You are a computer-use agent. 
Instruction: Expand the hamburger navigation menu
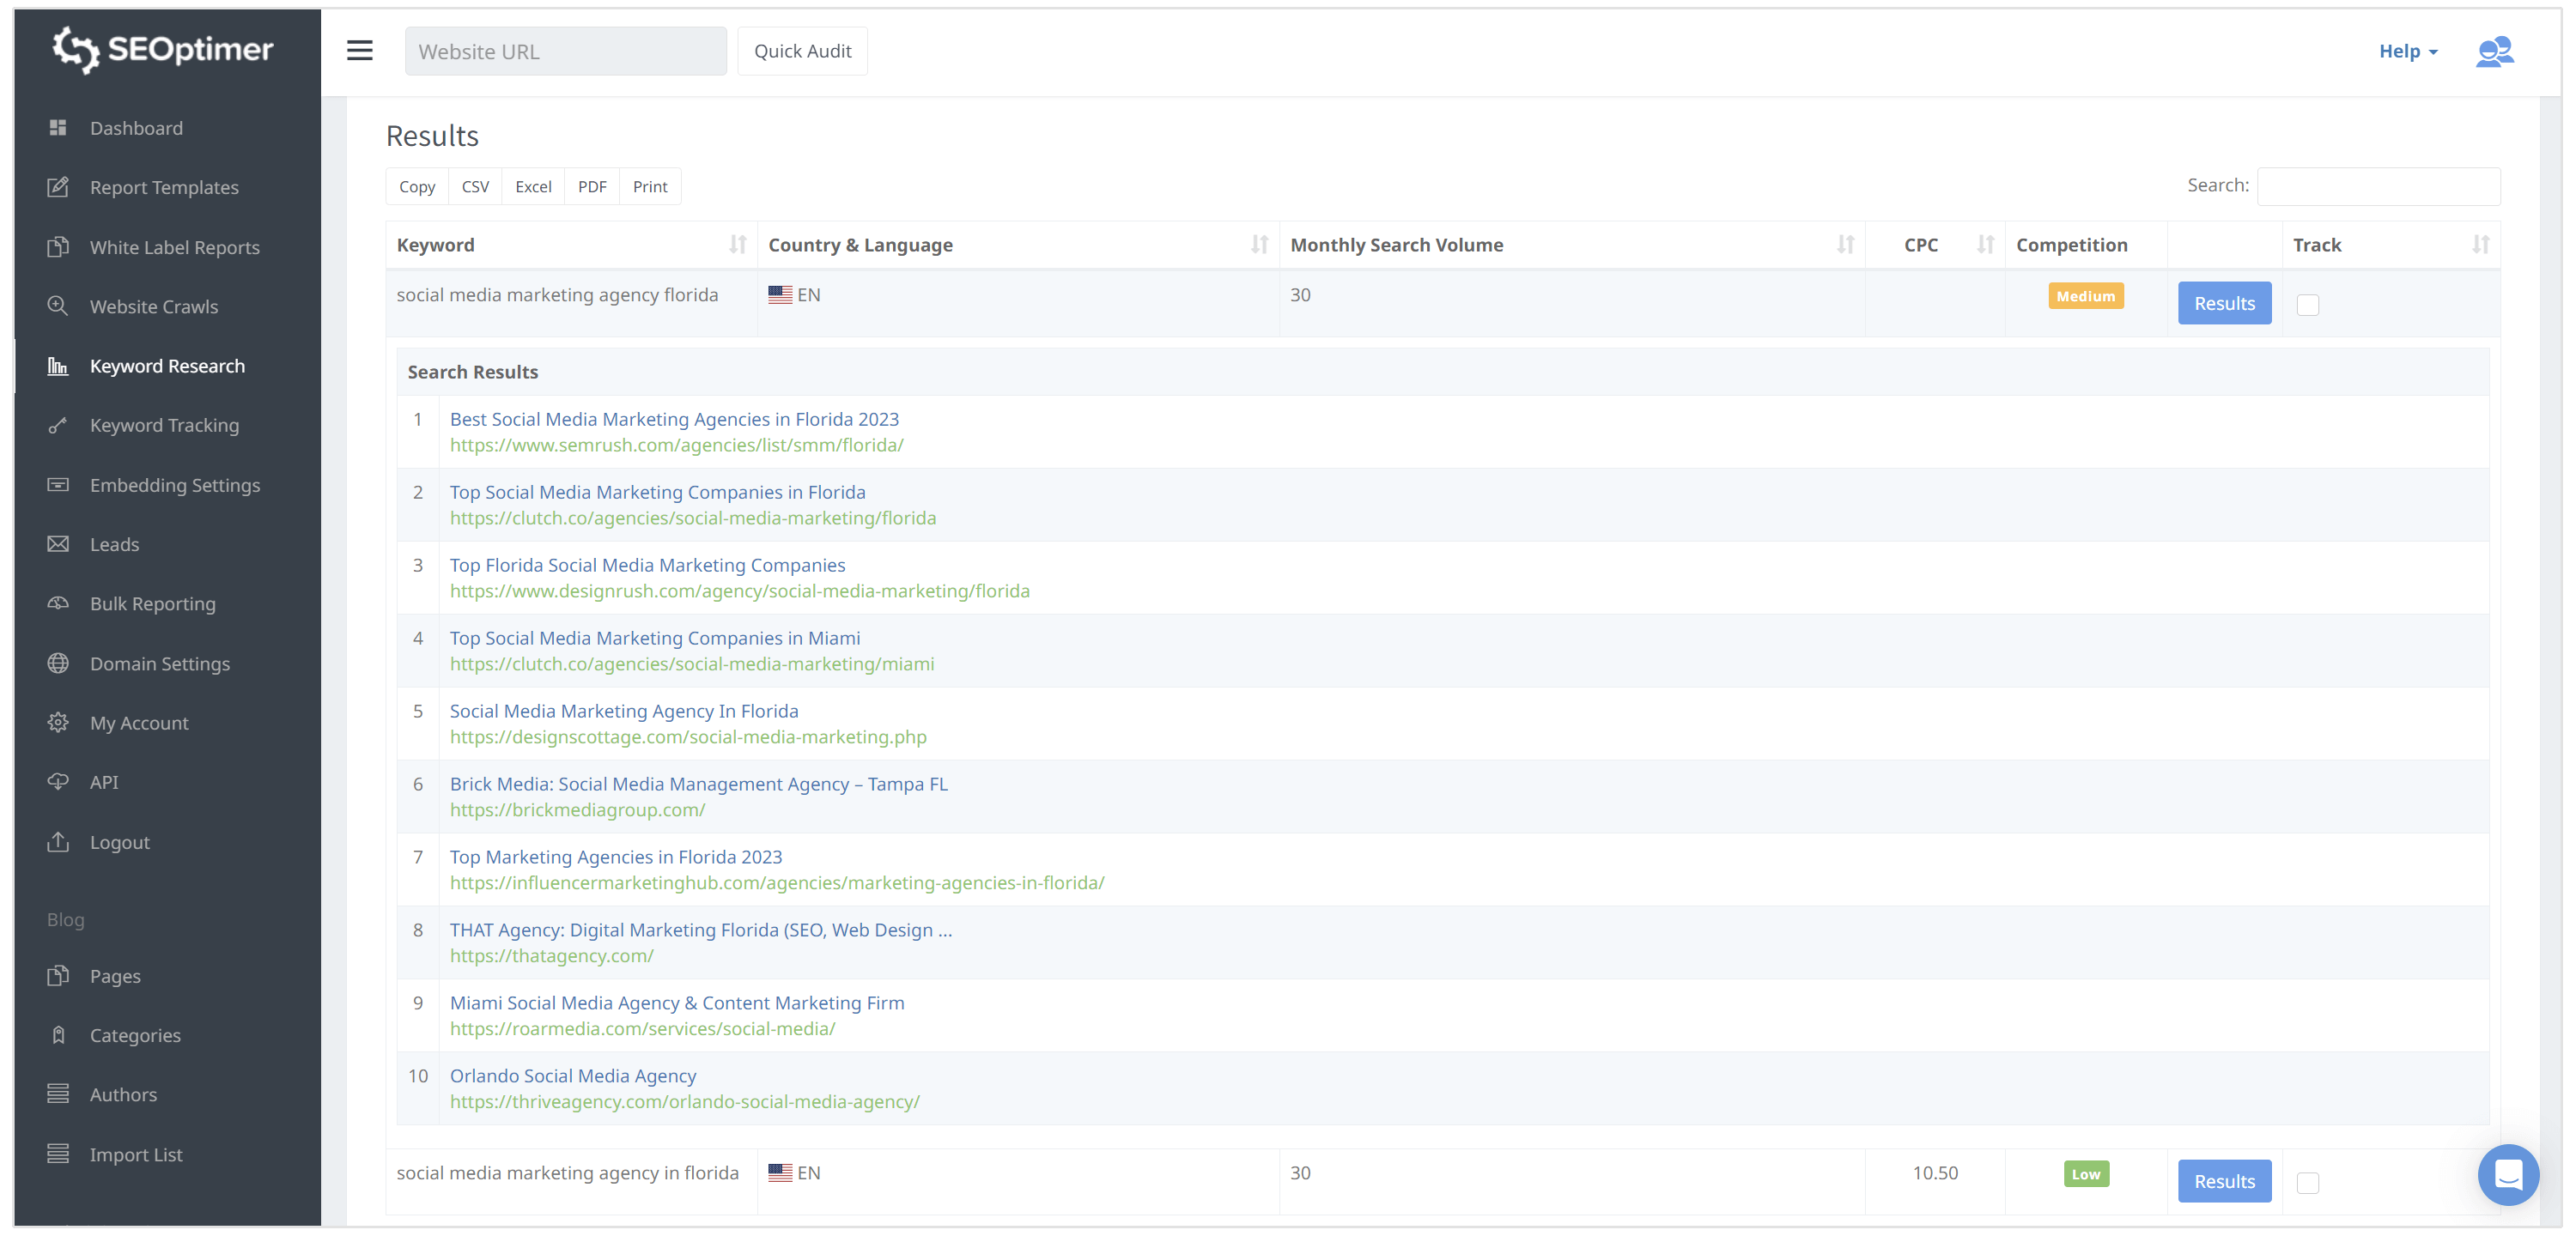(360, 51)
